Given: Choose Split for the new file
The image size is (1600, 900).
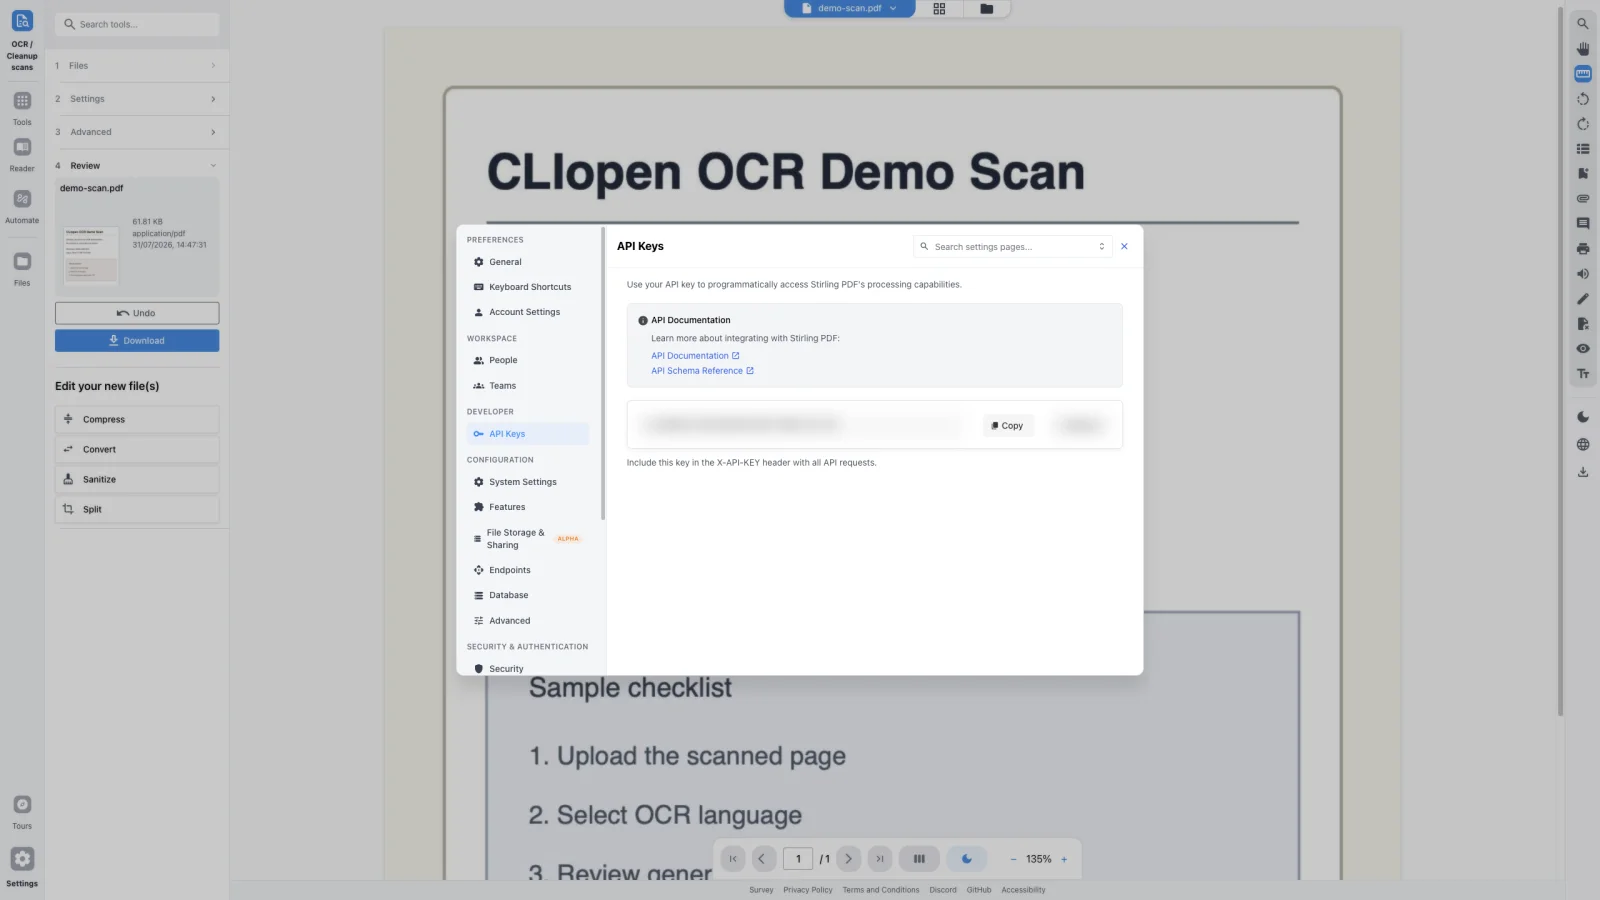Looking at the screenshot, I should pos(137,510).
